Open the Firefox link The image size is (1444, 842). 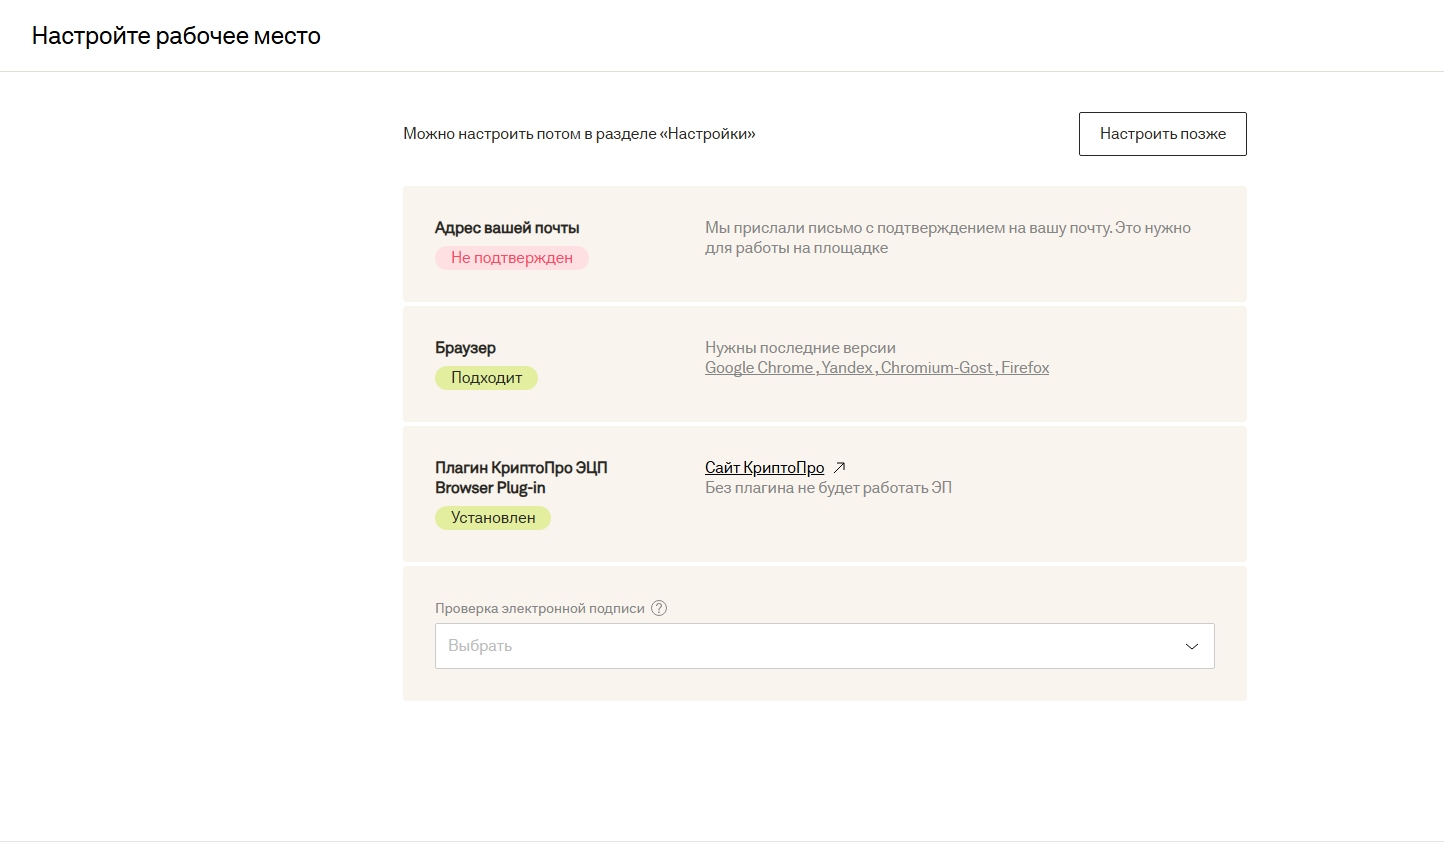click(x=1025, y=368)
